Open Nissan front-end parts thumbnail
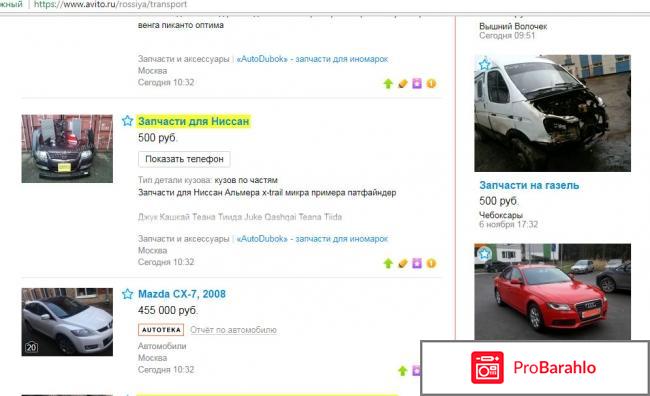 (67, 148)
